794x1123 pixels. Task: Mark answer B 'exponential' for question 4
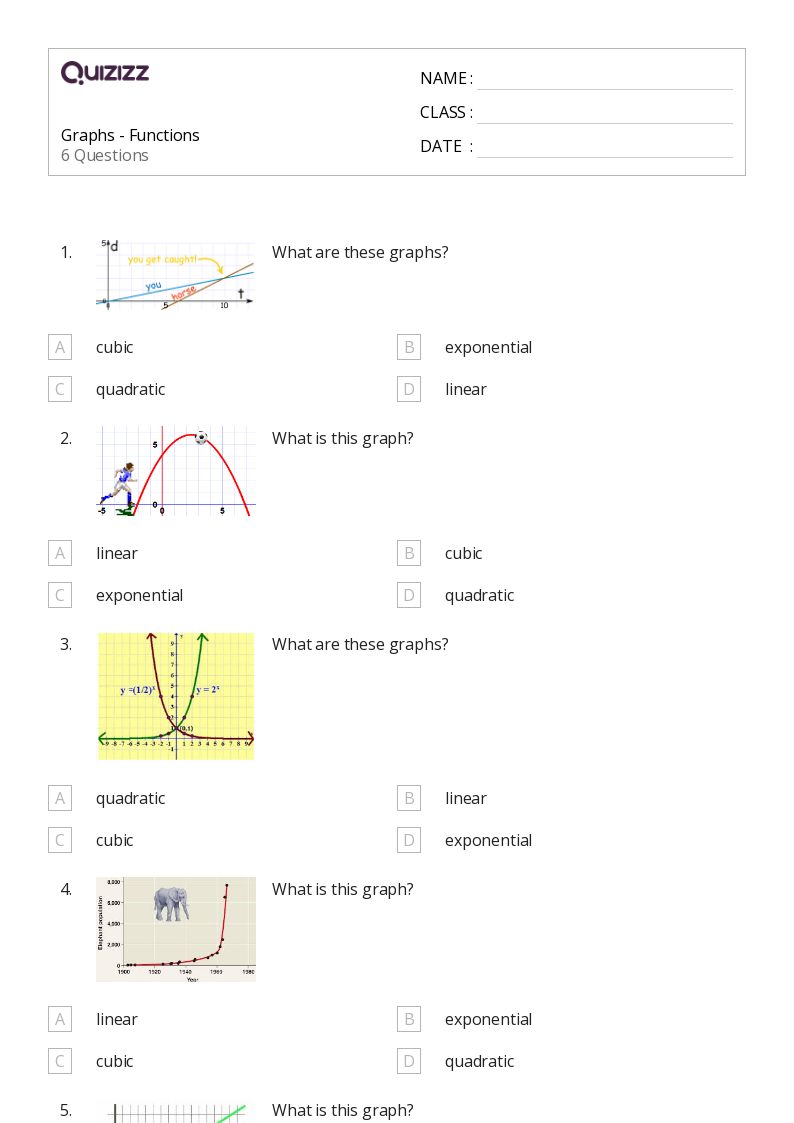click(408, 1019)
